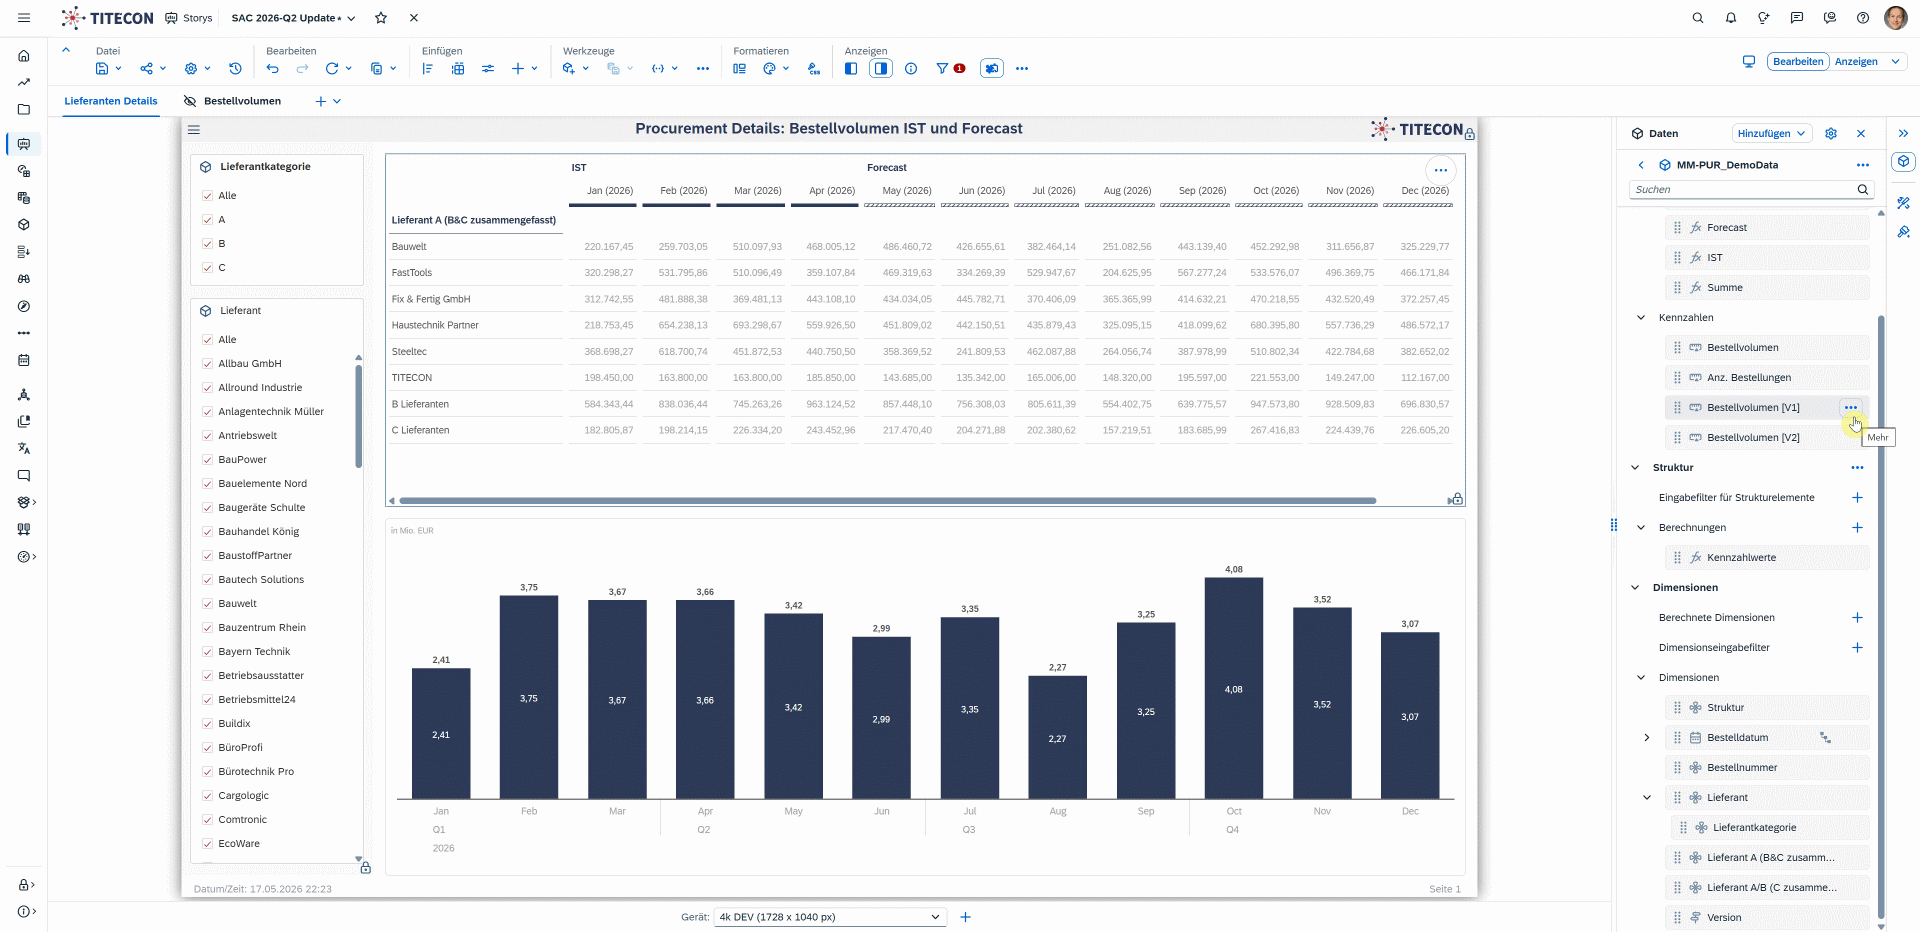Open Struktur section three-dot menu

coord(1857,467)
